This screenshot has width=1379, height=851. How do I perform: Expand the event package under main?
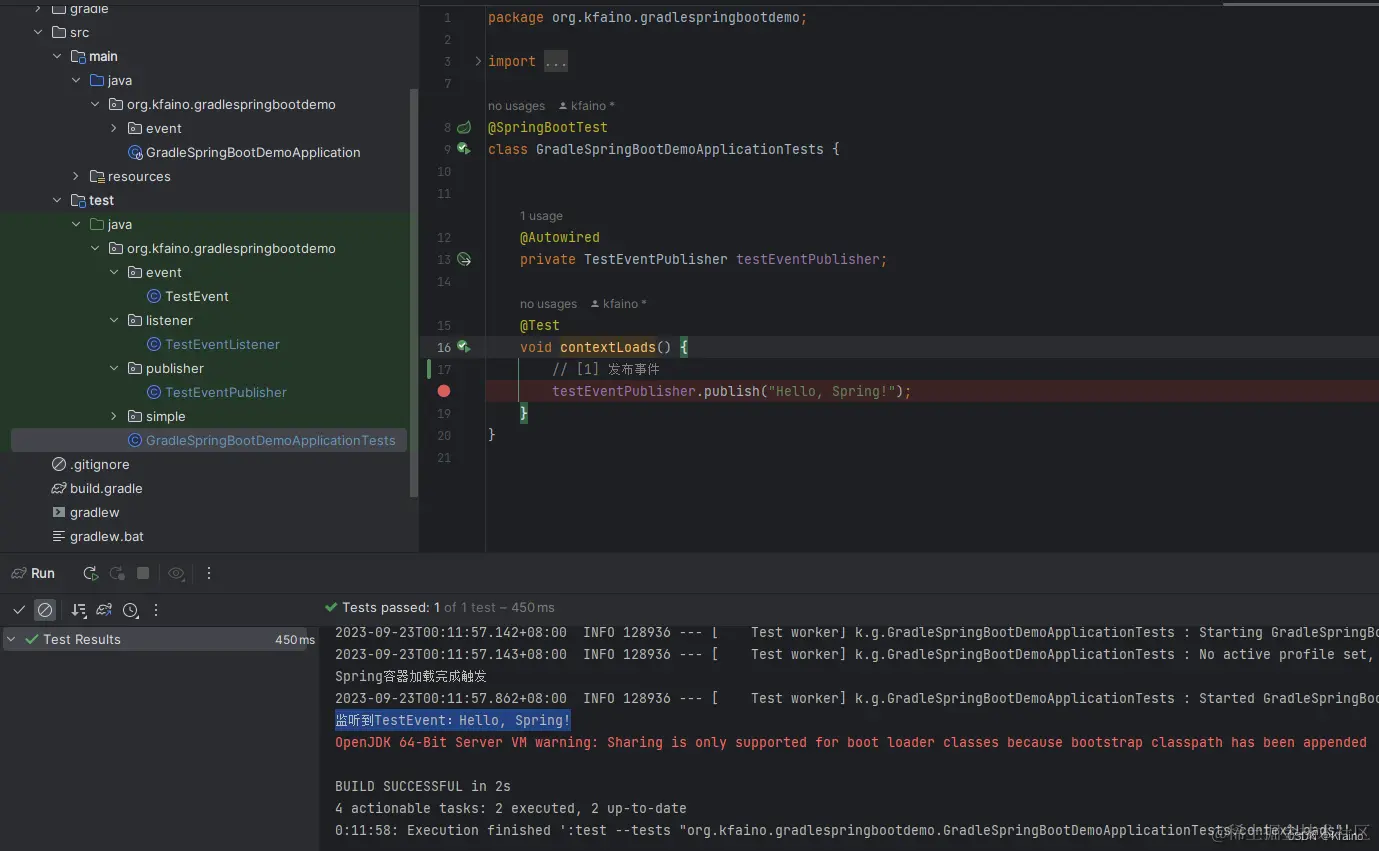pyautogui.click(x=114, y=128)
